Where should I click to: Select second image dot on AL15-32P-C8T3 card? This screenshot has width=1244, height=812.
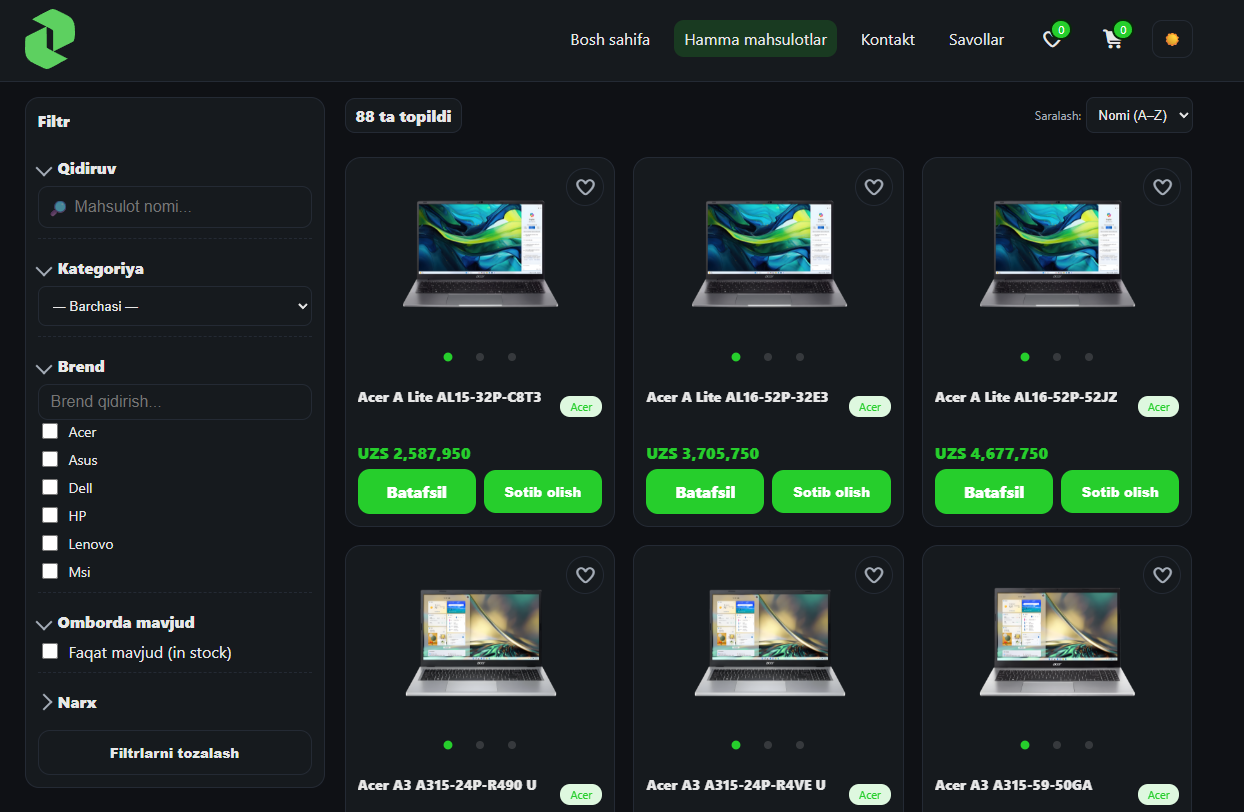point(480,357)
